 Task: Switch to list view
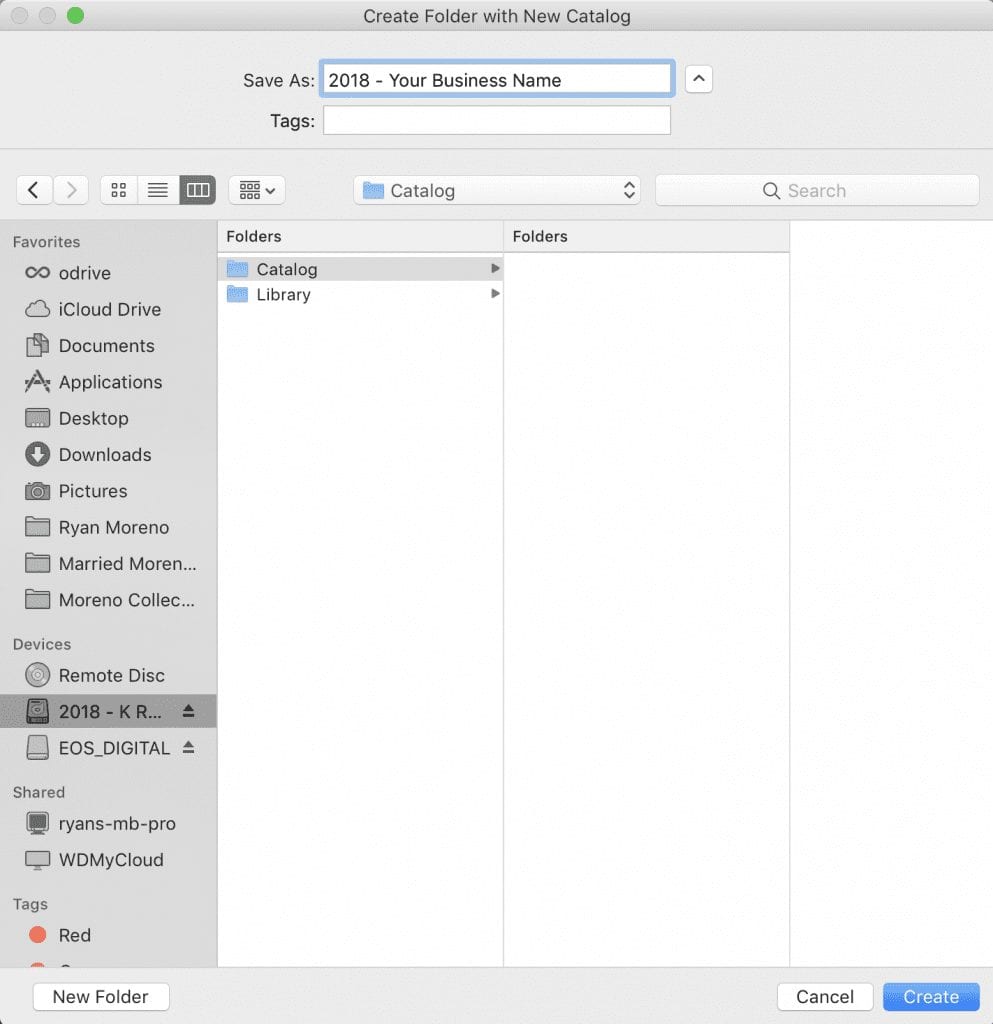pos(158,190)
